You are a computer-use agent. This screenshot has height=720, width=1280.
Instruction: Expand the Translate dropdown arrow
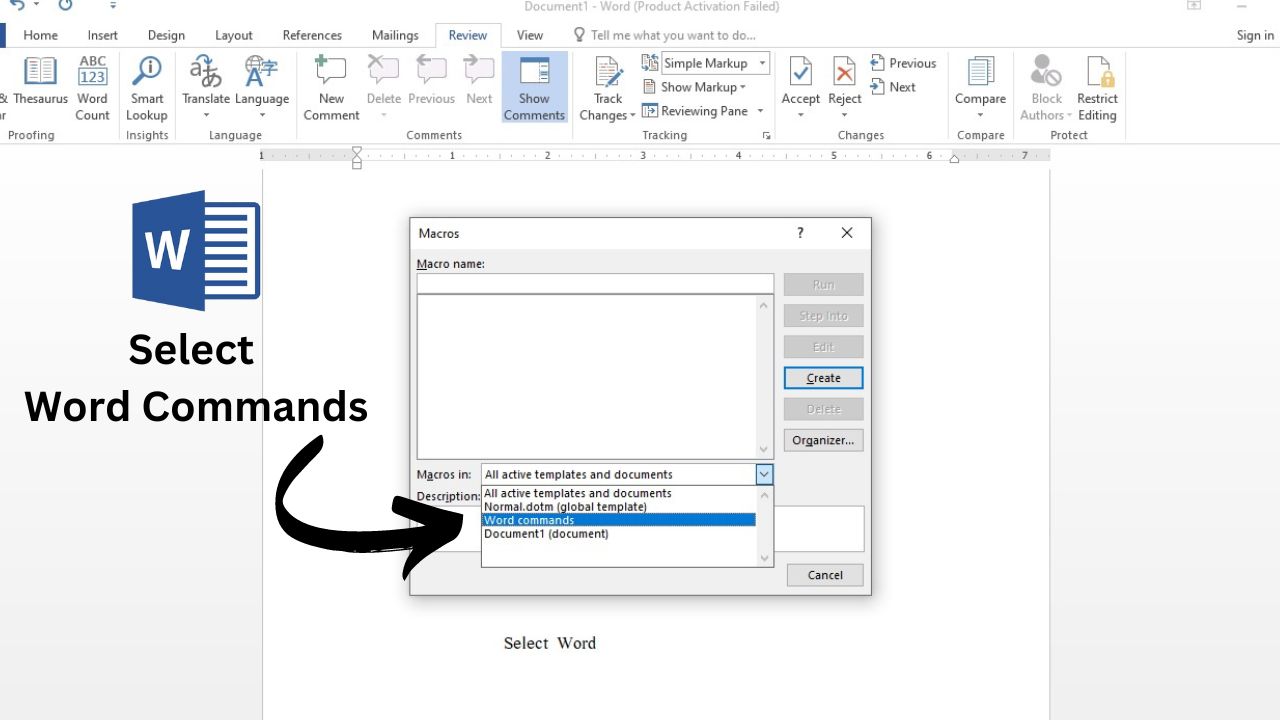[x=206, y=115]
